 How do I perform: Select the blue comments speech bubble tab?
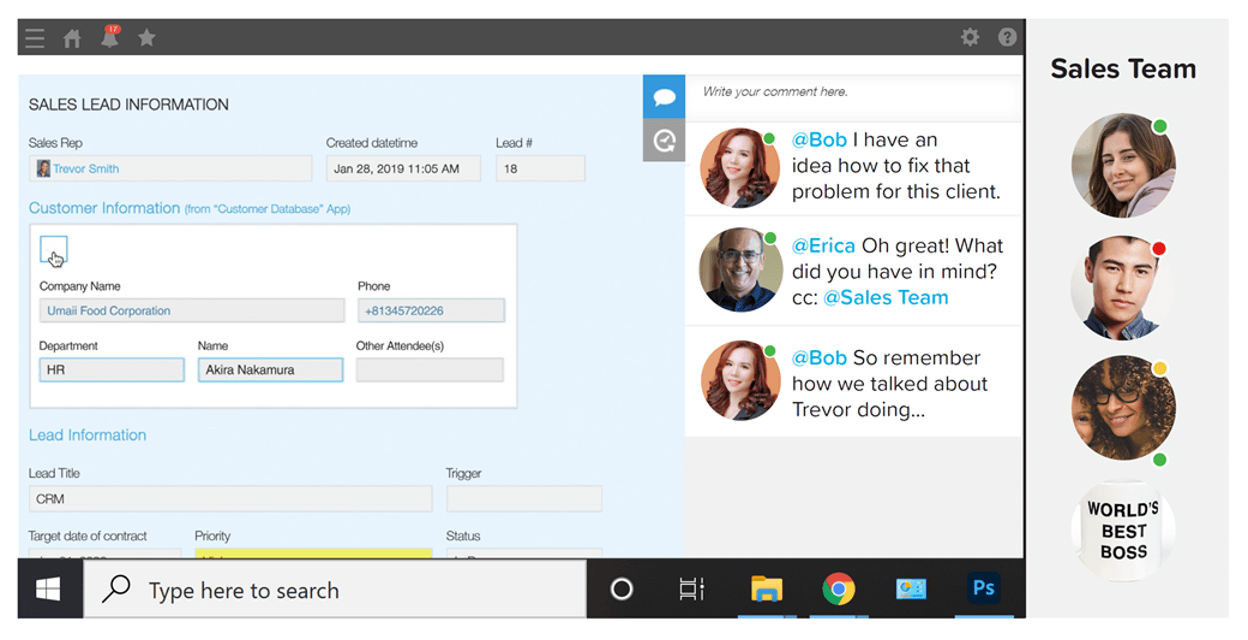click(x=664, y=97)
